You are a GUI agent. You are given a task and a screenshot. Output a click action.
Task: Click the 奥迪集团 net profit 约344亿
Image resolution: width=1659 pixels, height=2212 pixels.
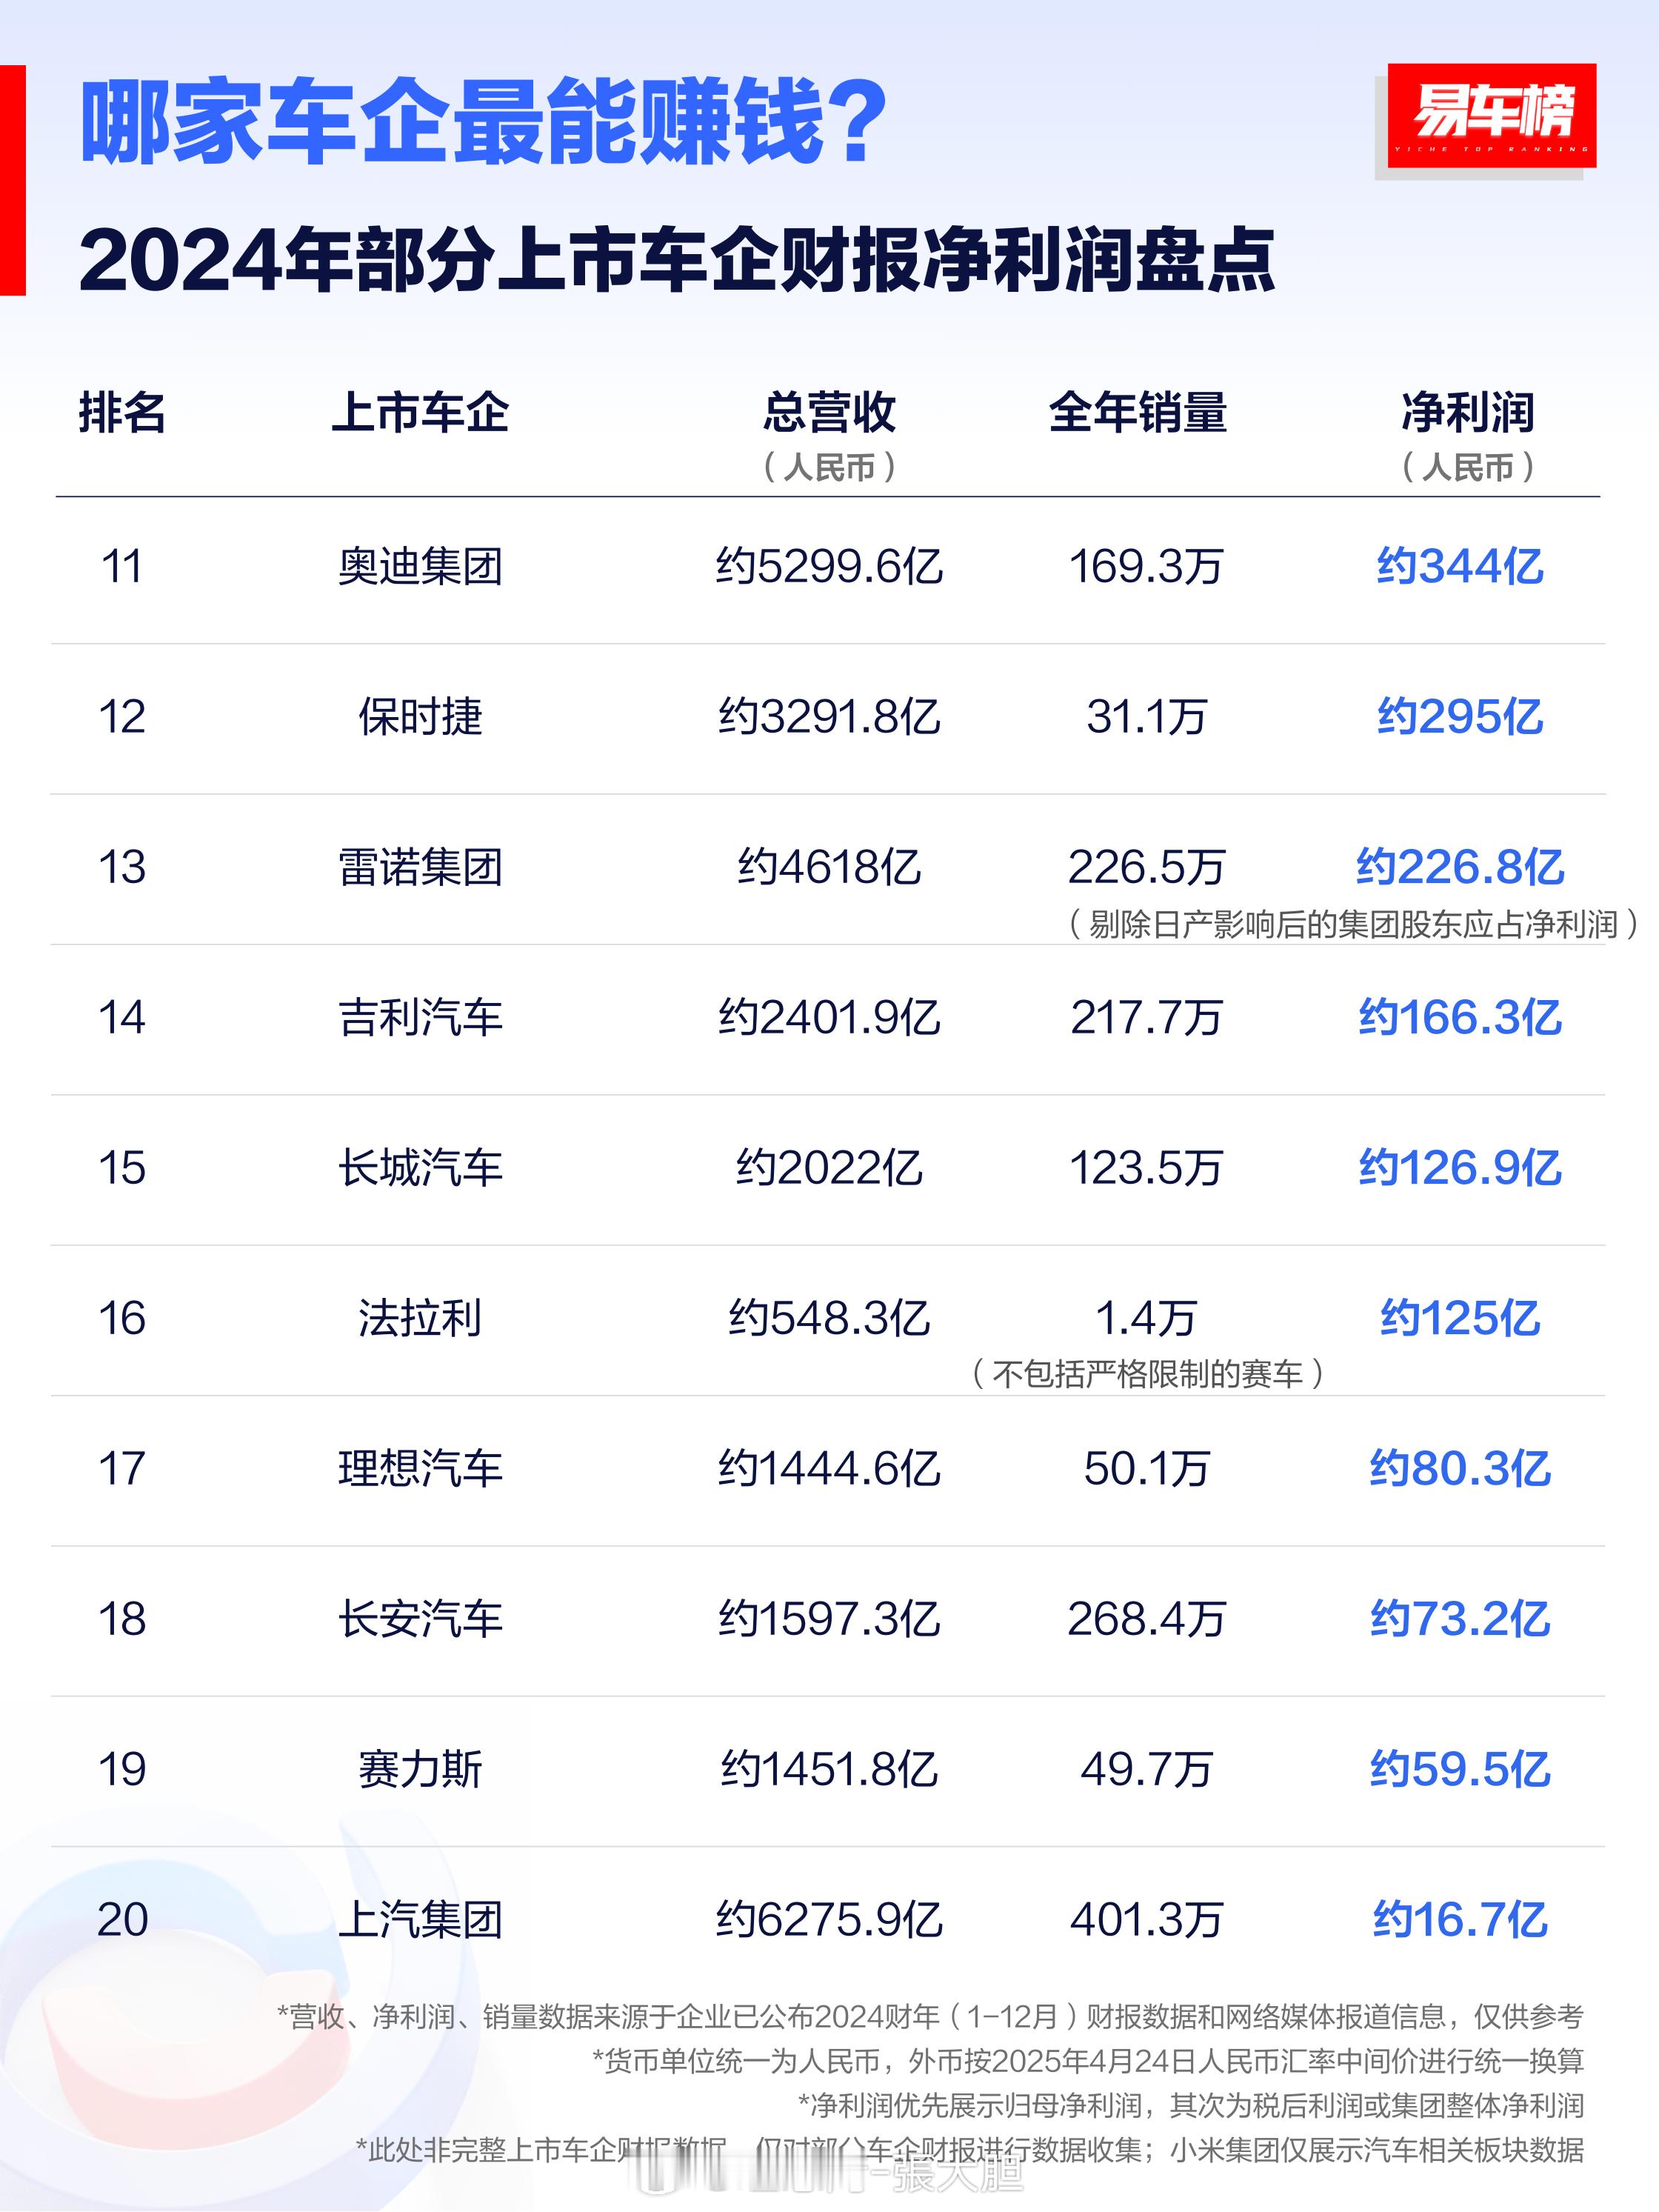pyautogui.click(x=1460, y=566)
